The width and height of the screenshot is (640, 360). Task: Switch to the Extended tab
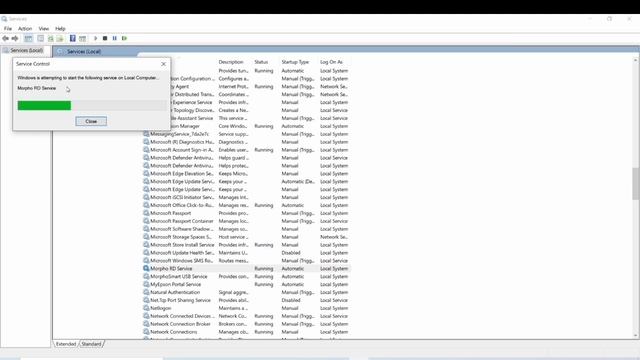tap(66, 344)
